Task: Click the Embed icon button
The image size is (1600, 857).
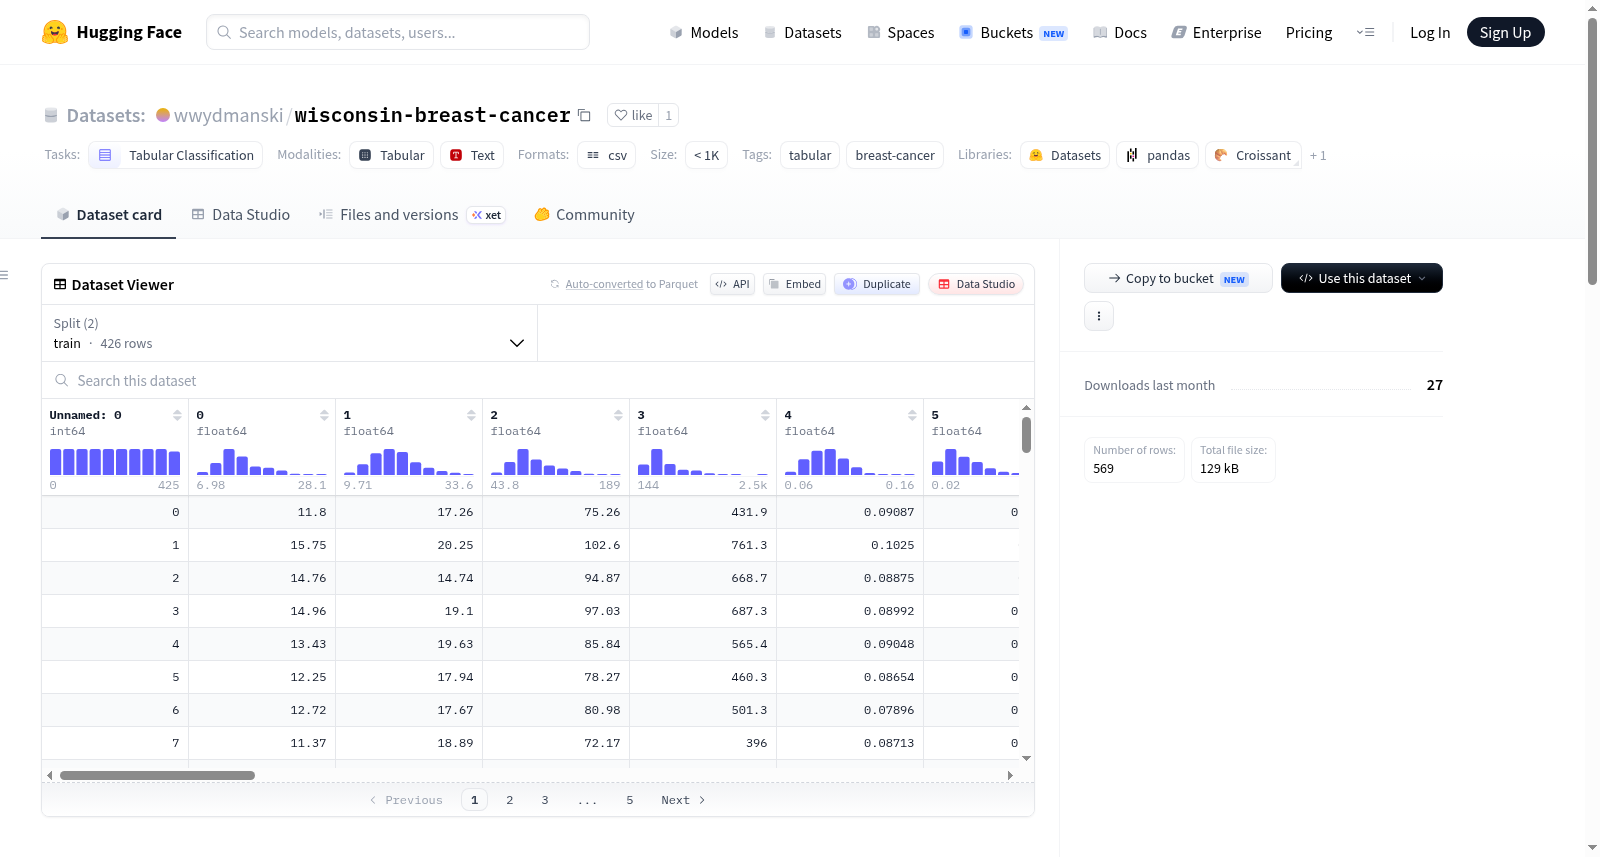Action: tap(794, 284)
